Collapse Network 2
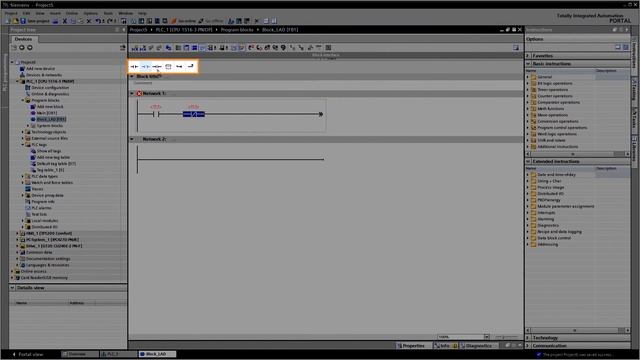Screen dimensions: 640x360 pos(132,139)
